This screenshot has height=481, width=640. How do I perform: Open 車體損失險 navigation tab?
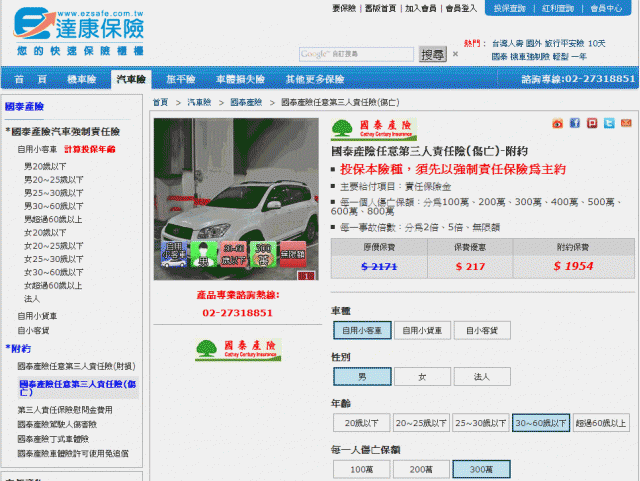[240, 79]
